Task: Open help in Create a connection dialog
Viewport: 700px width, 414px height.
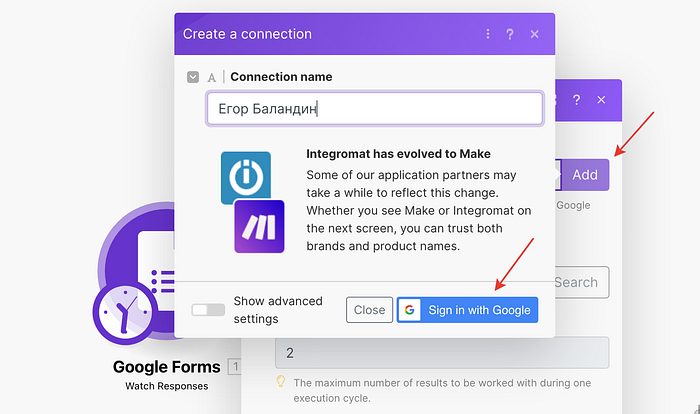Action: coord(510,34)
